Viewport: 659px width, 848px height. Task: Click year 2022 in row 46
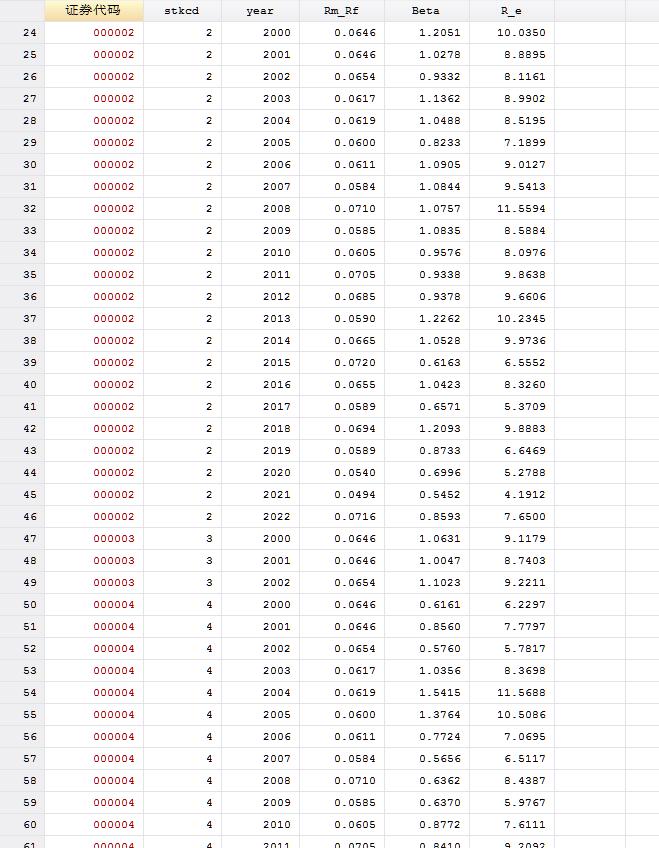(277, 517)
